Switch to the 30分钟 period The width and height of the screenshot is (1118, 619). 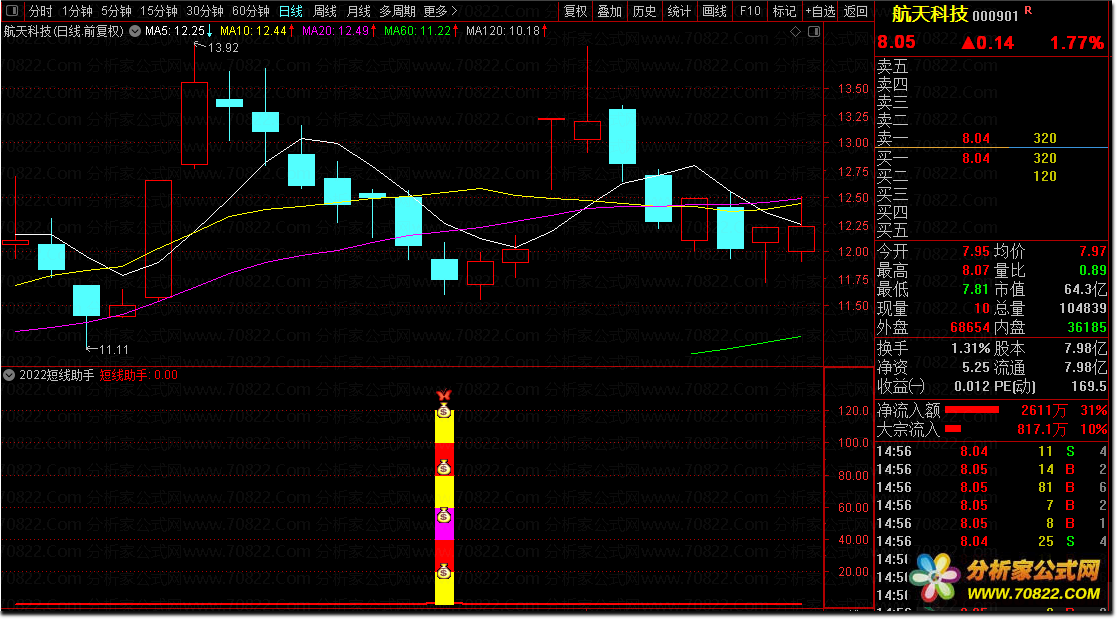pos(205,11)
